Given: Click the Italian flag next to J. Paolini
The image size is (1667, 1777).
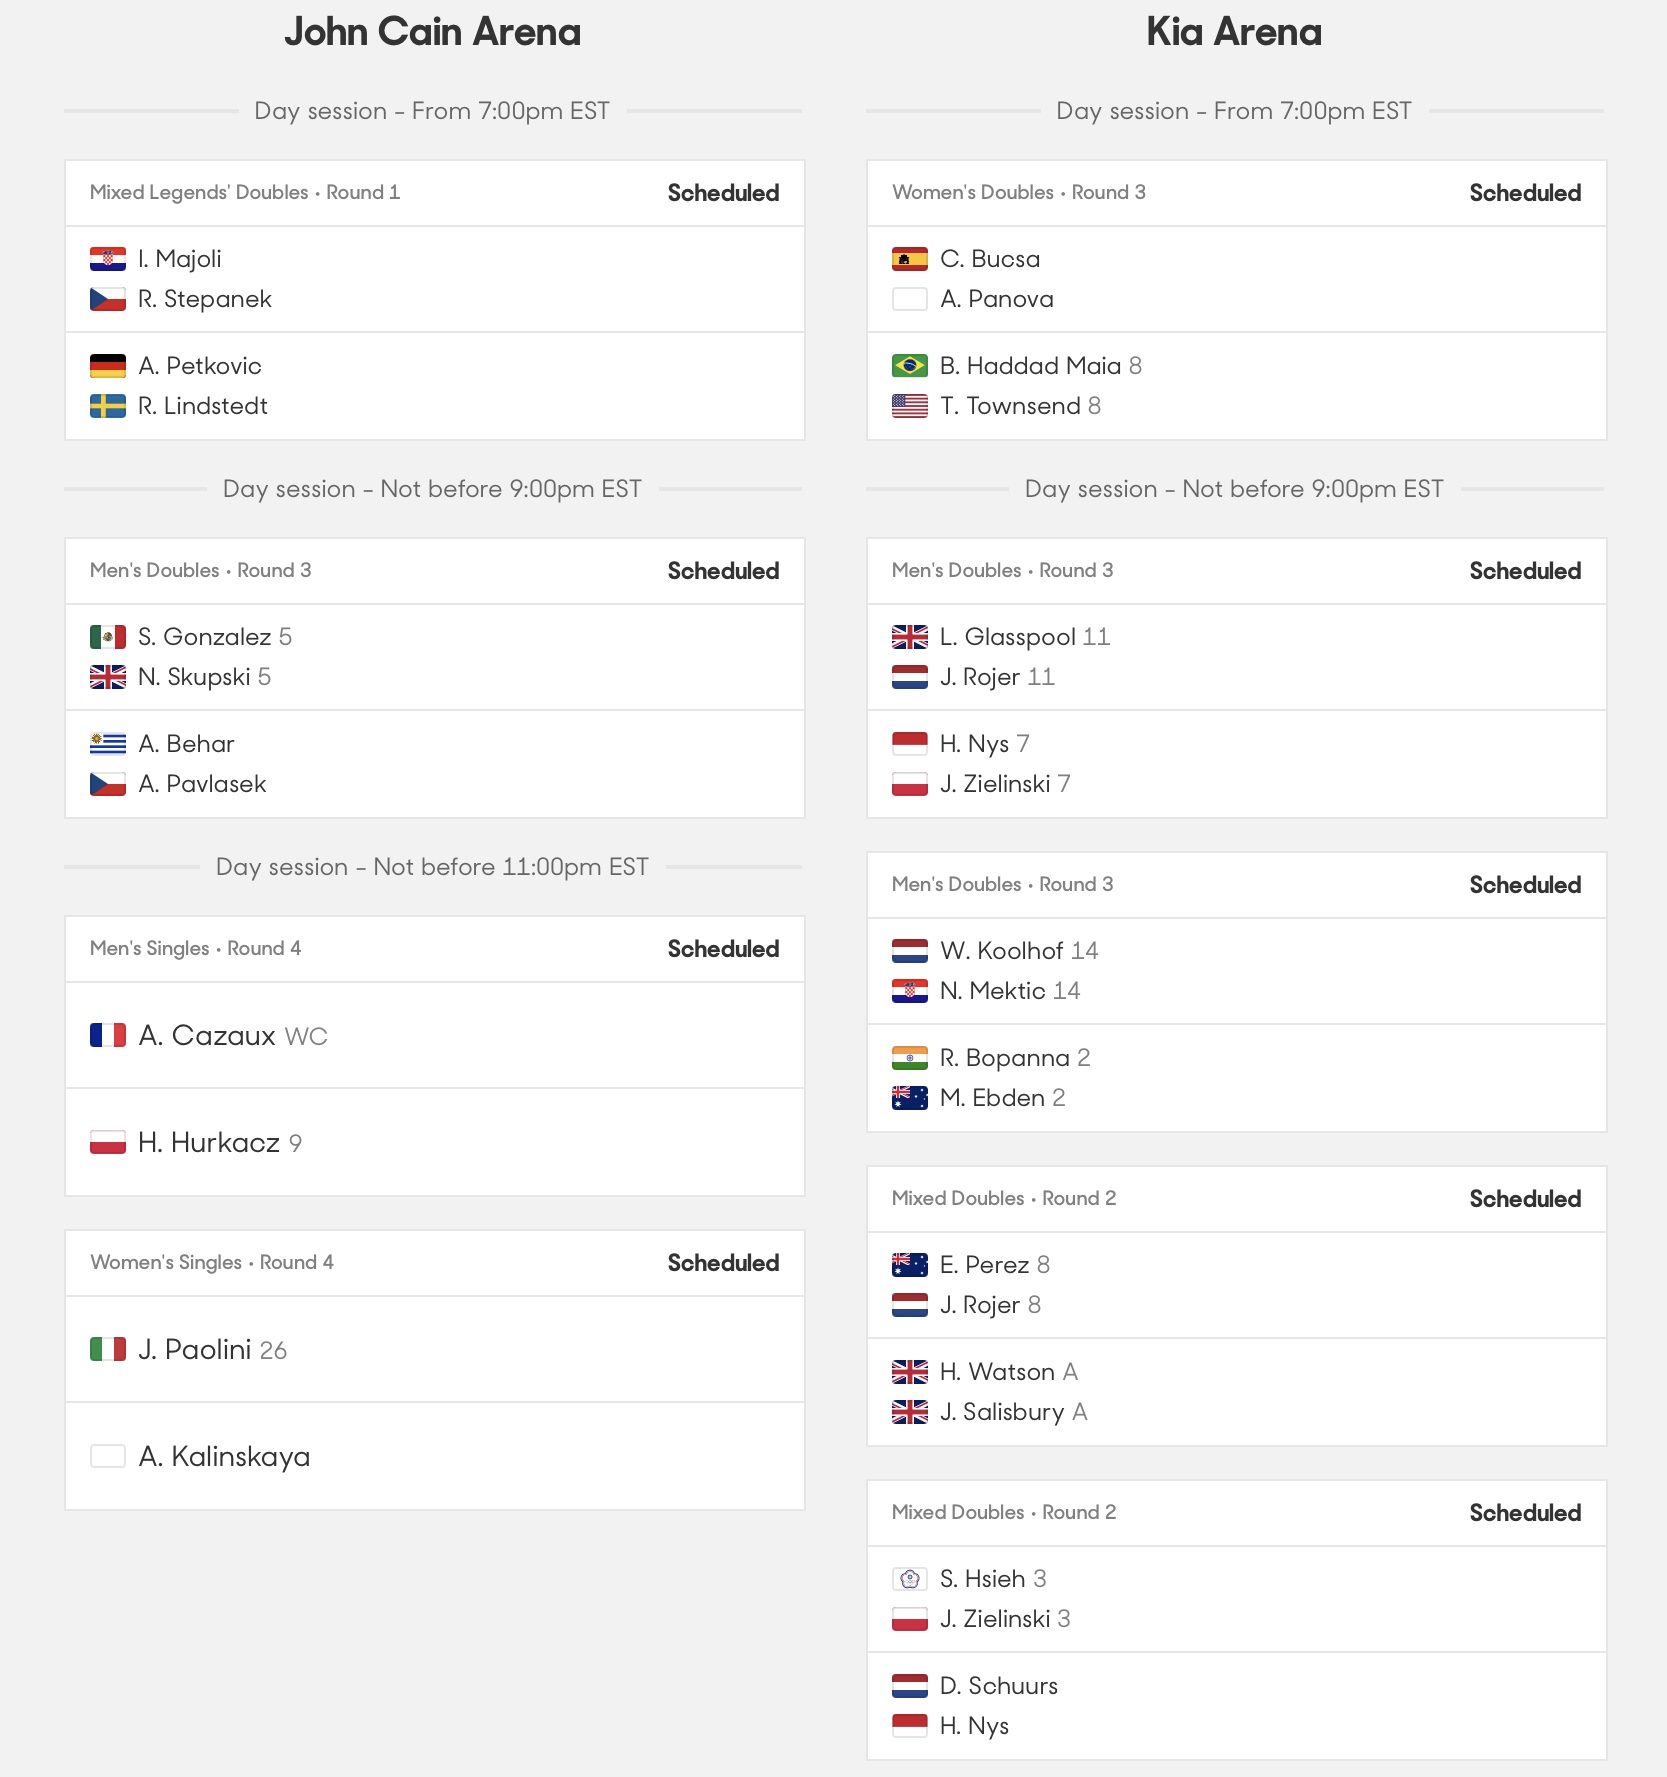Looking at the screenshot, I should click(x=108, y=1349).
